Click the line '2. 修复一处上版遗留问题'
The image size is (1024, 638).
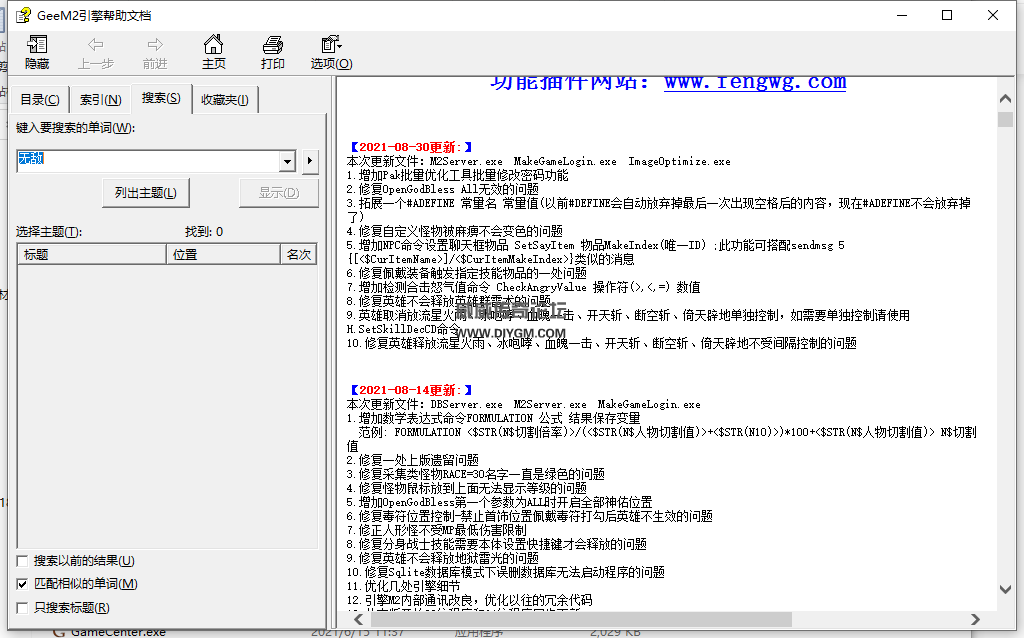pos(413,460)
